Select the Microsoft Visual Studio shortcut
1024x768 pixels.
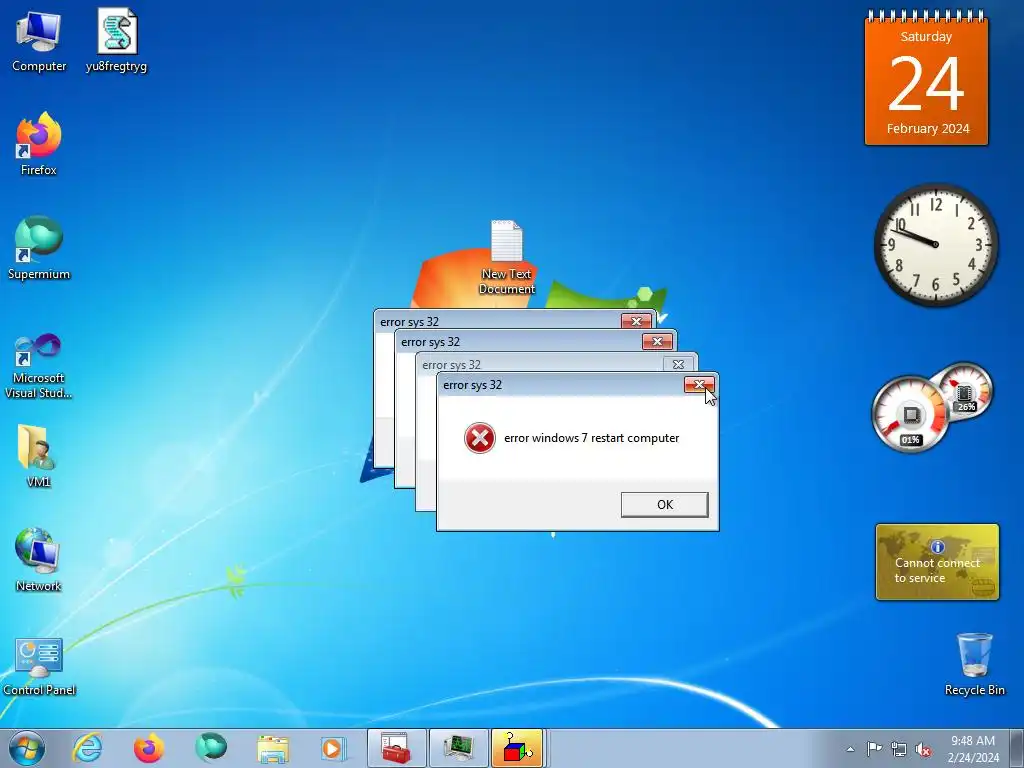point(39,366)
